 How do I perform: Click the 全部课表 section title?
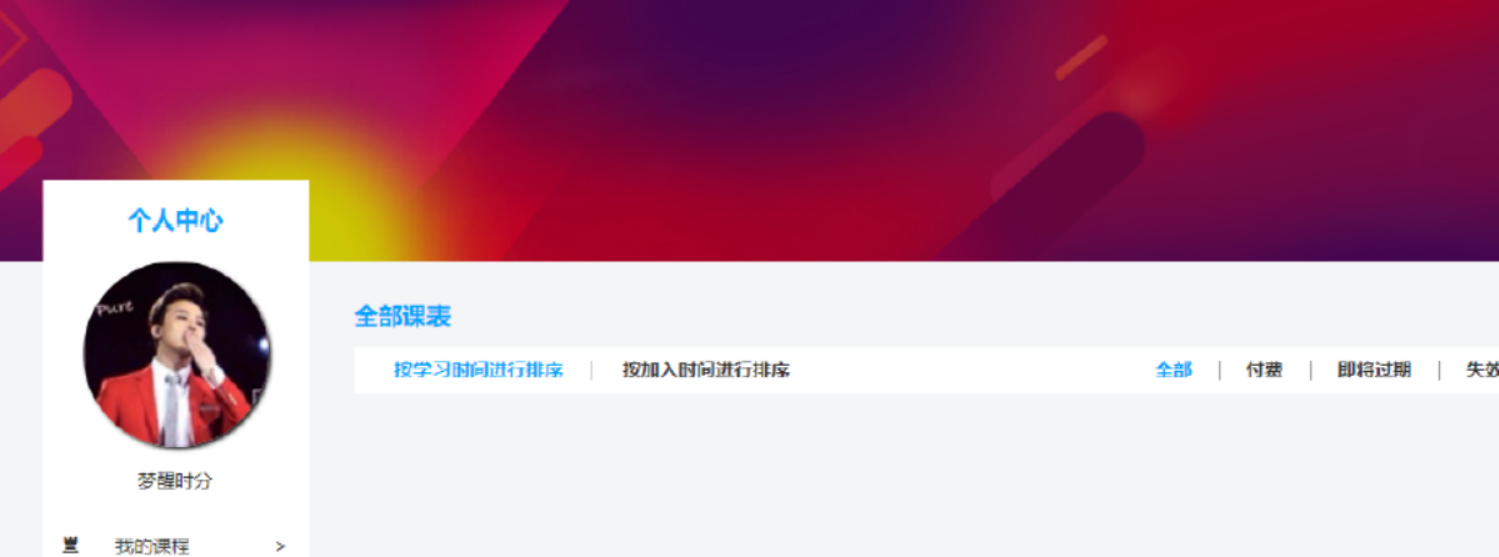tap(403, 317)
